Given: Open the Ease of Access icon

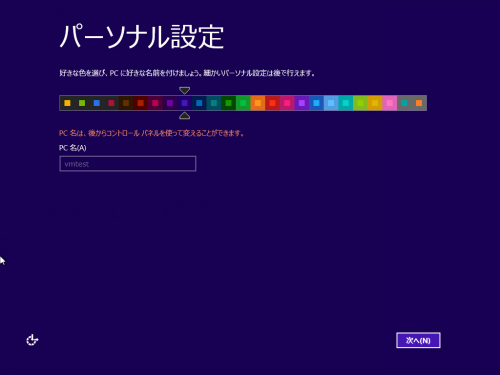Looking at the screenshot, I should pos(32,340).
